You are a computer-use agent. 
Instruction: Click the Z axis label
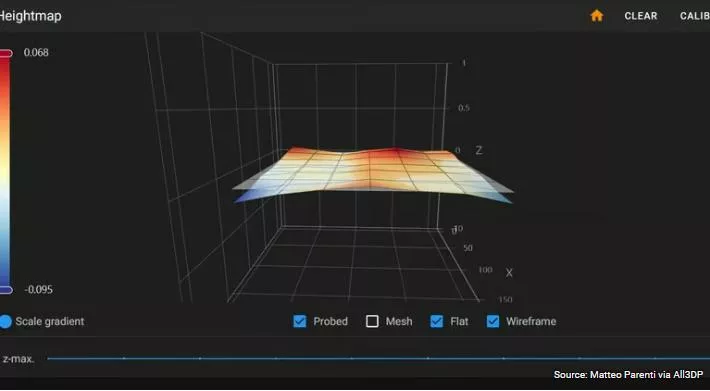(x=479, y=150)
